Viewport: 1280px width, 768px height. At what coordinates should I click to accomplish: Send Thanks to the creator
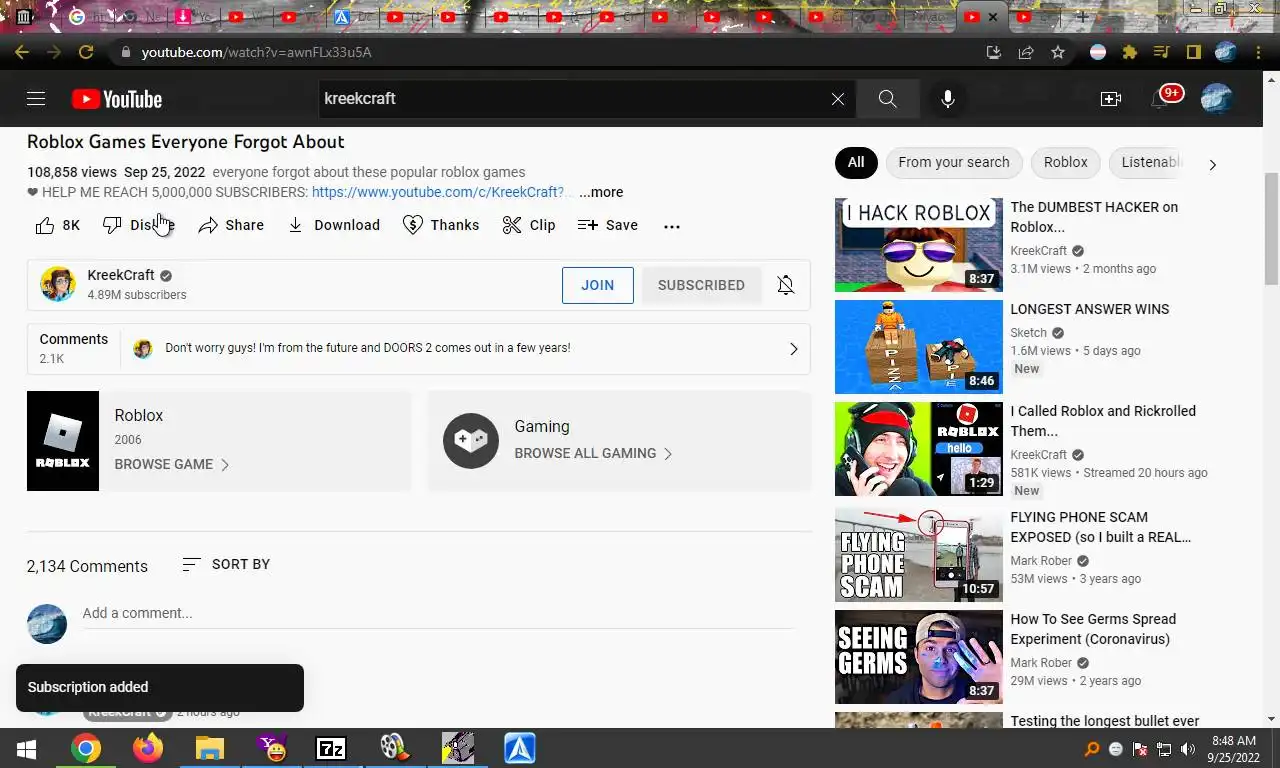(x=441, y=225)
